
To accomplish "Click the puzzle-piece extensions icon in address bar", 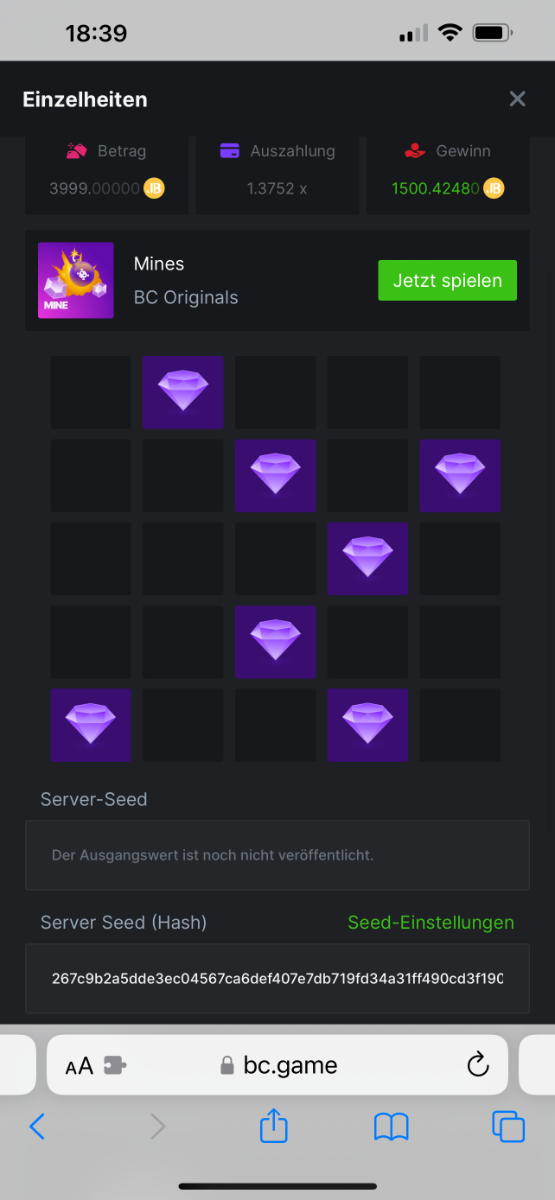I will click(x=114, y=1066).
